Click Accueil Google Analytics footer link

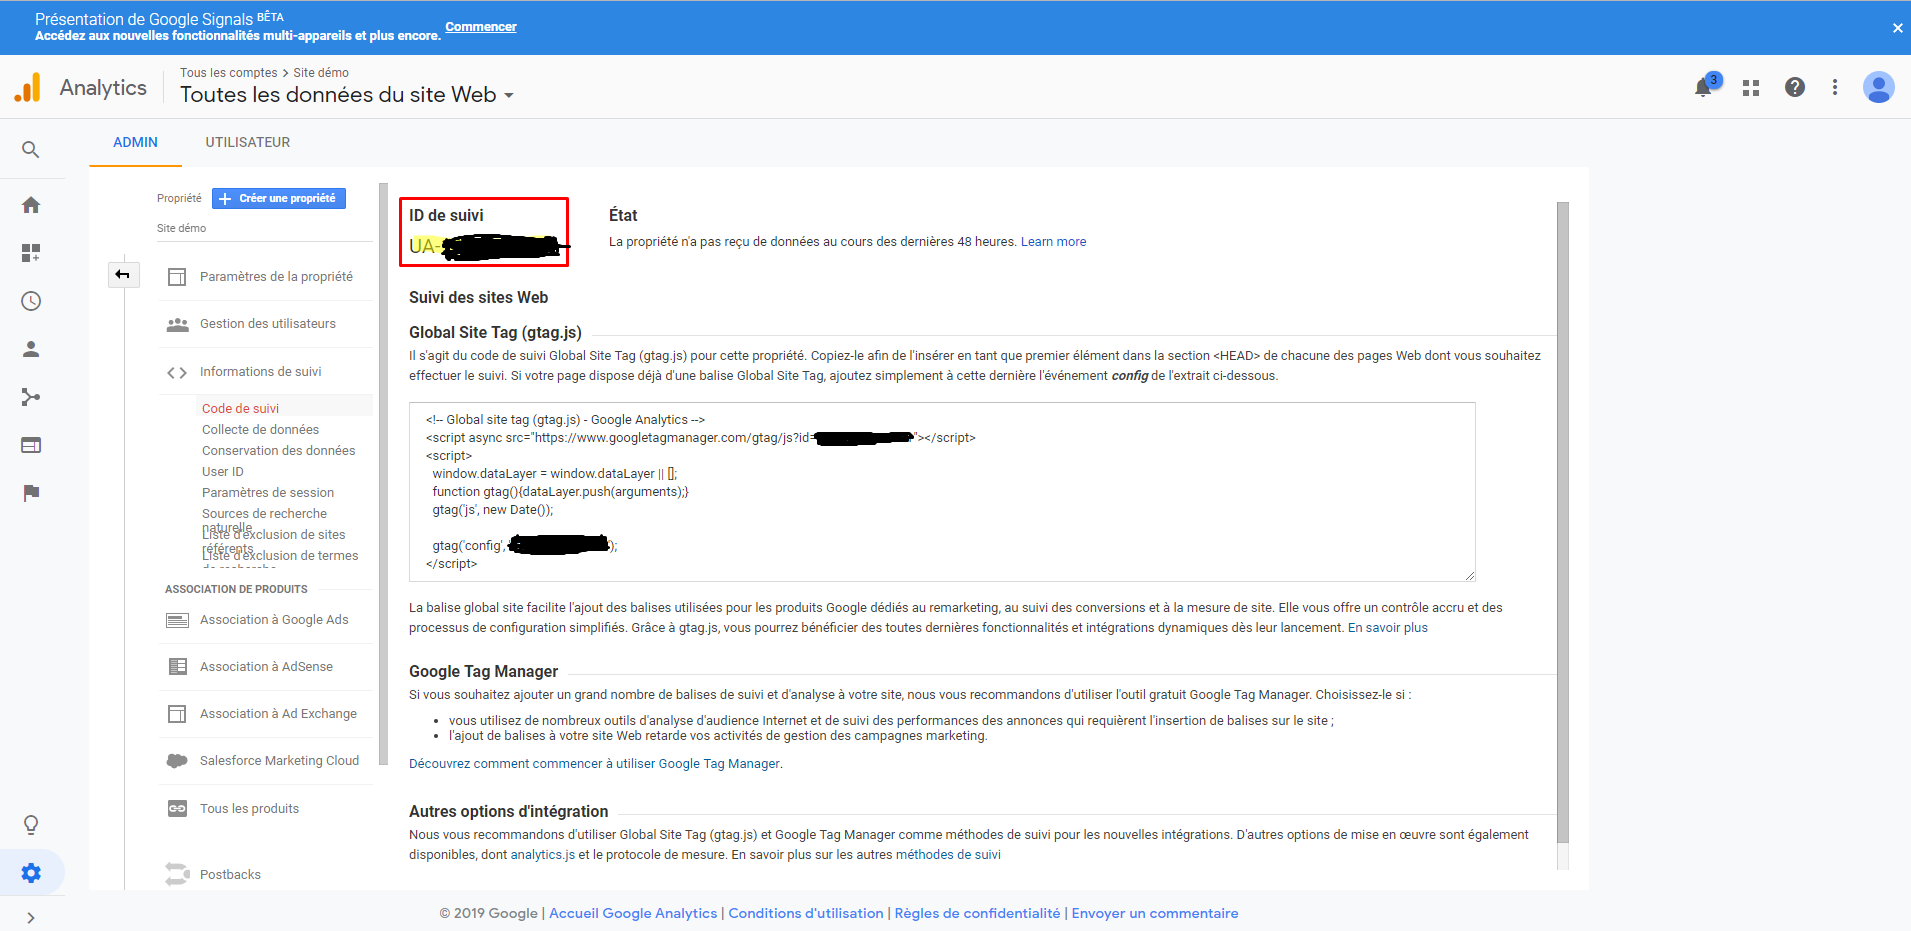click(633, 914)
